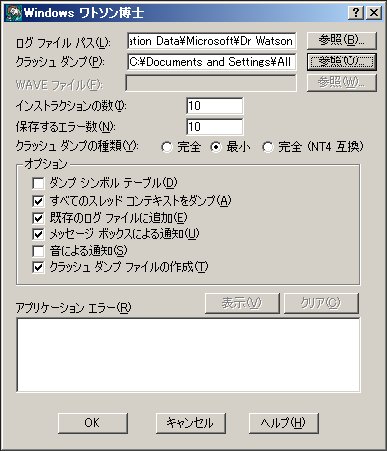Screen dimensions: 387x451
Task: Click the オプション group label
Action: point(46,164)
